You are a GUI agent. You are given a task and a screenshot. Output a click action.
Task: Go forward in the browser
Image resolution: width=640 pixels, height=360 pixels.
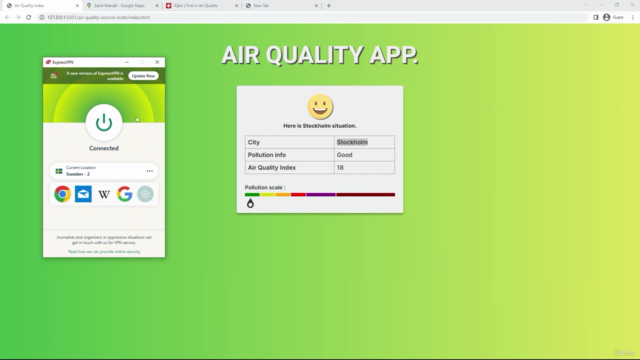(18, 17)
